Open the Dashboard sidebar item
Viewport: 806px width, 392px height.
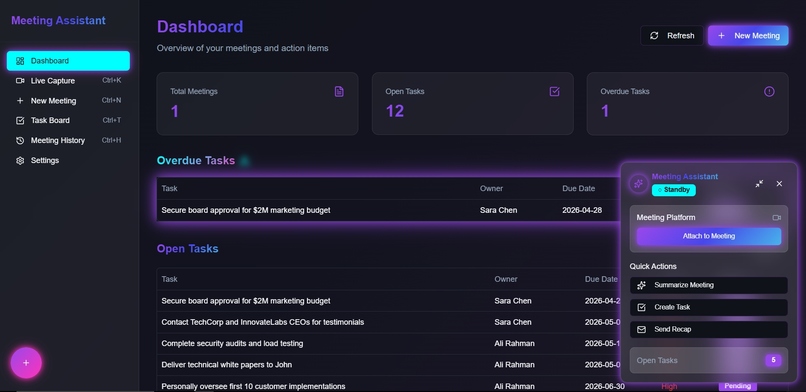(68, 61)
